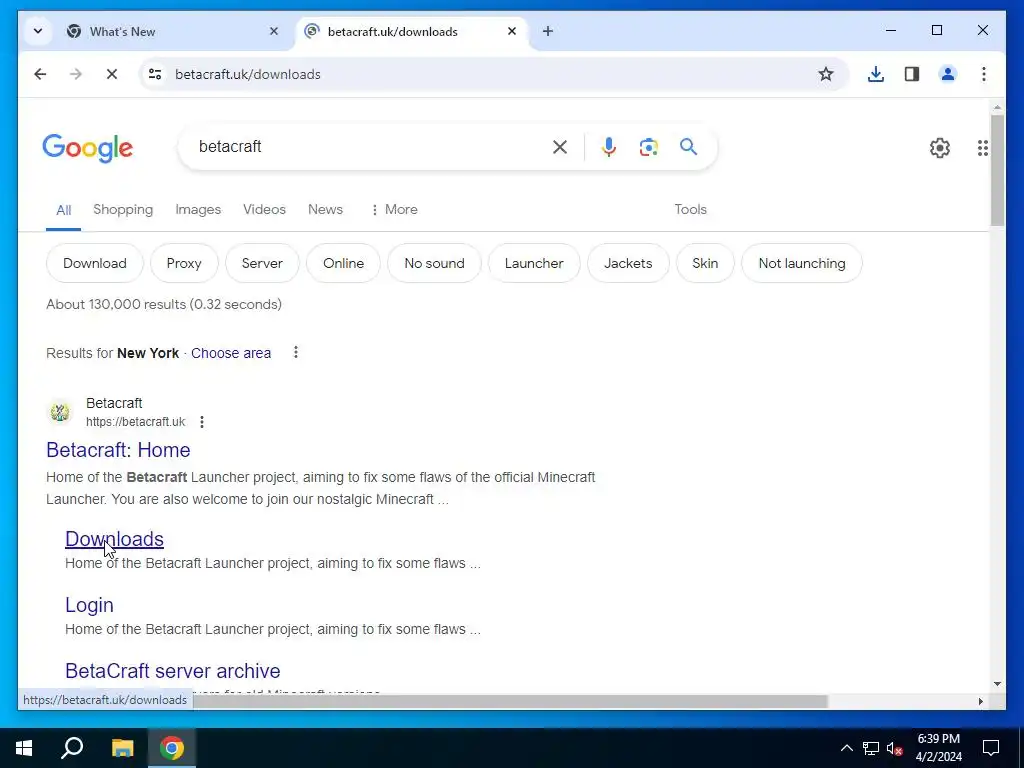This screenshot has height=768, width=1024.
Task: Open Windows taskbar search
Action: [72, 748]
